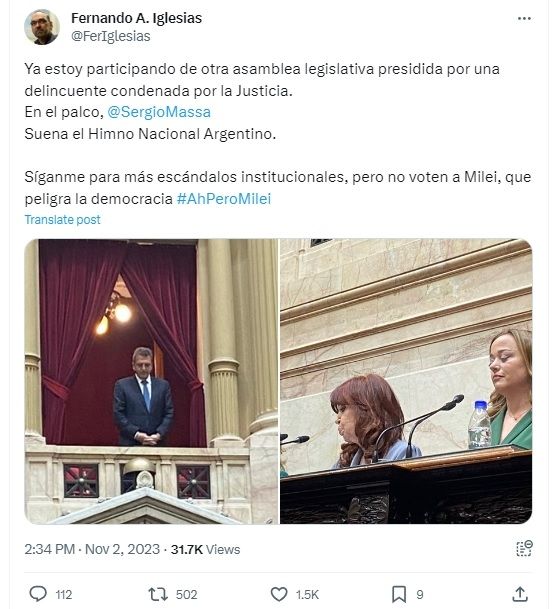This screenshot has height=609, width=557.
Task: Click the repost arrows icon
Action: coord(158,594)
